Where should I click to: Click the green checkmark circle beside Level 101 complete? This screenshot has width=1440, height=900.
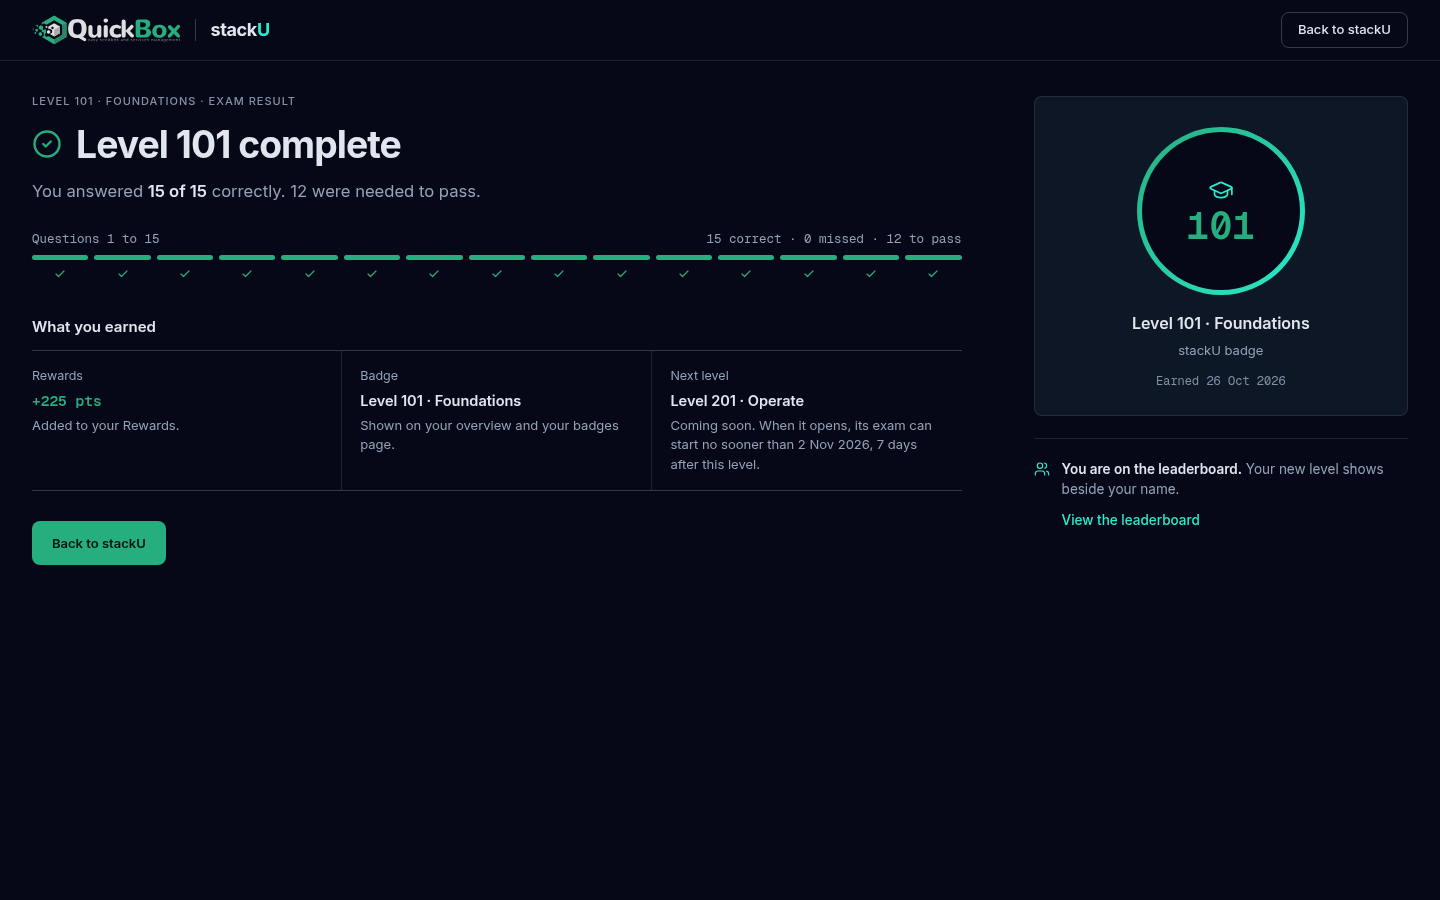point(47,144)
